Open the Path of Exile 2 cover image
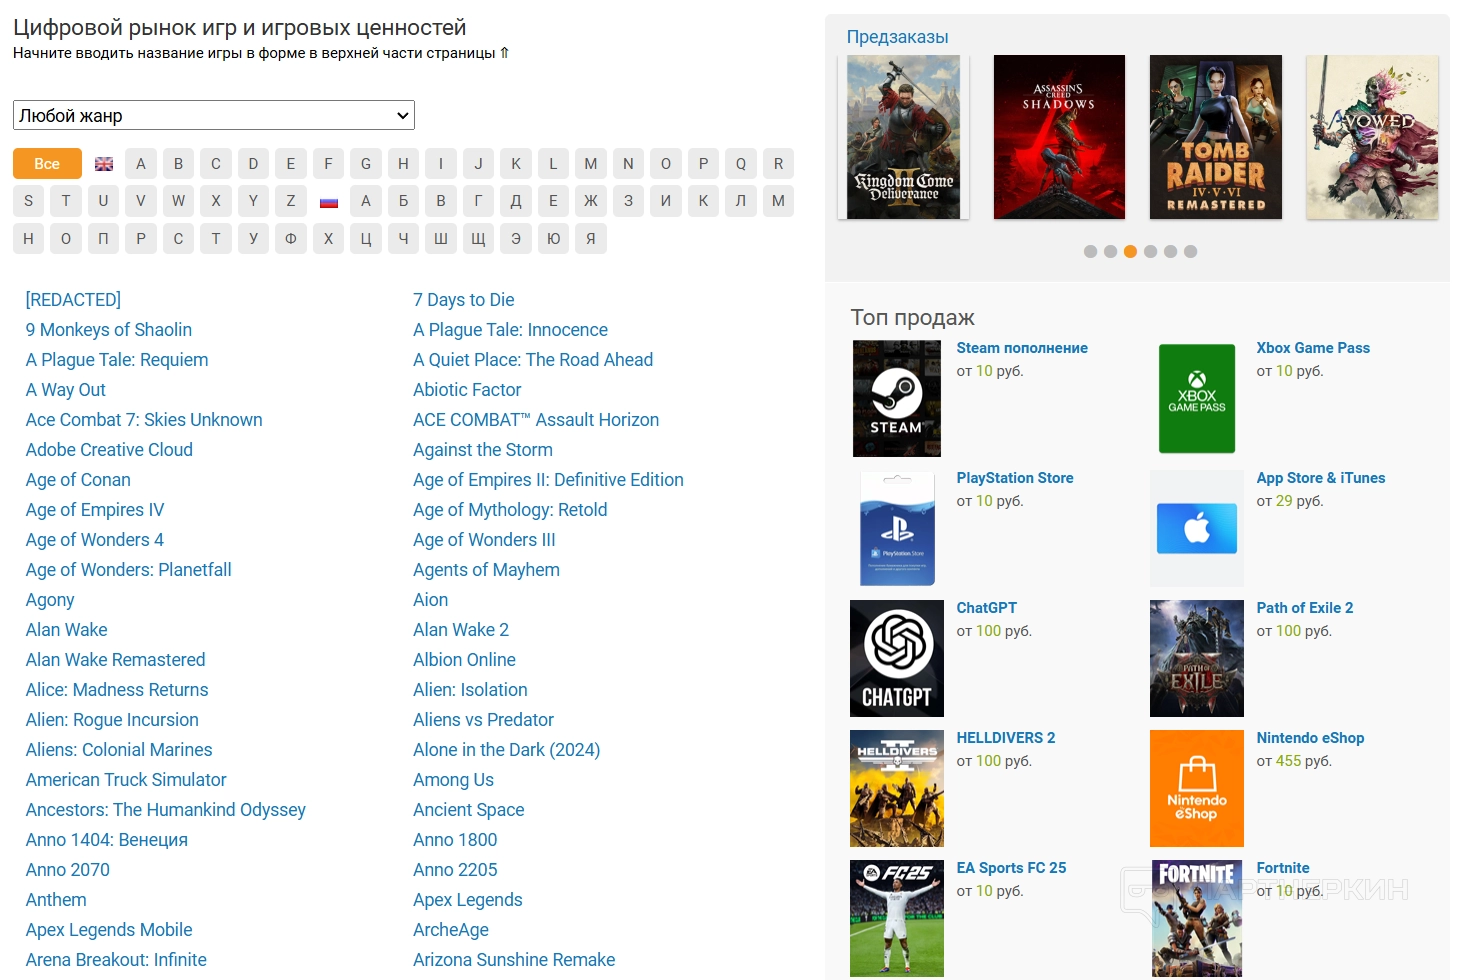The width and height of the screenshot is (1460, 980). [x=1197, y=658]
